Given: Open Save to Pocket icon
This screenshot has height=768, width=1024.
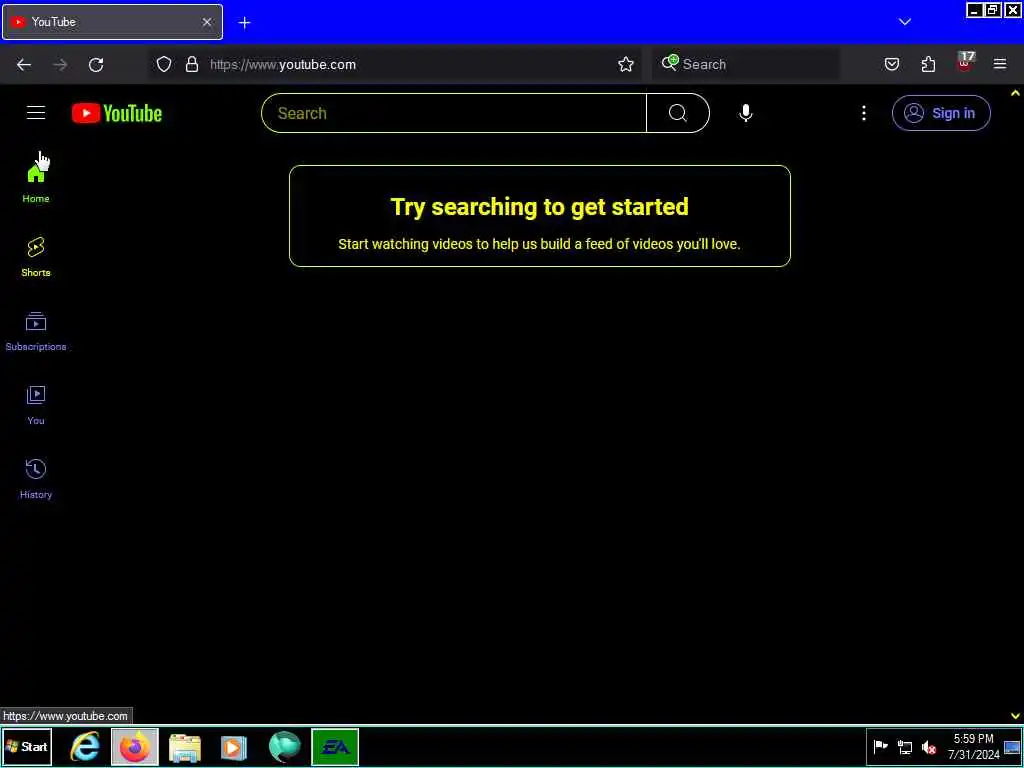Looking at the screenshot, I should (891, 64).
